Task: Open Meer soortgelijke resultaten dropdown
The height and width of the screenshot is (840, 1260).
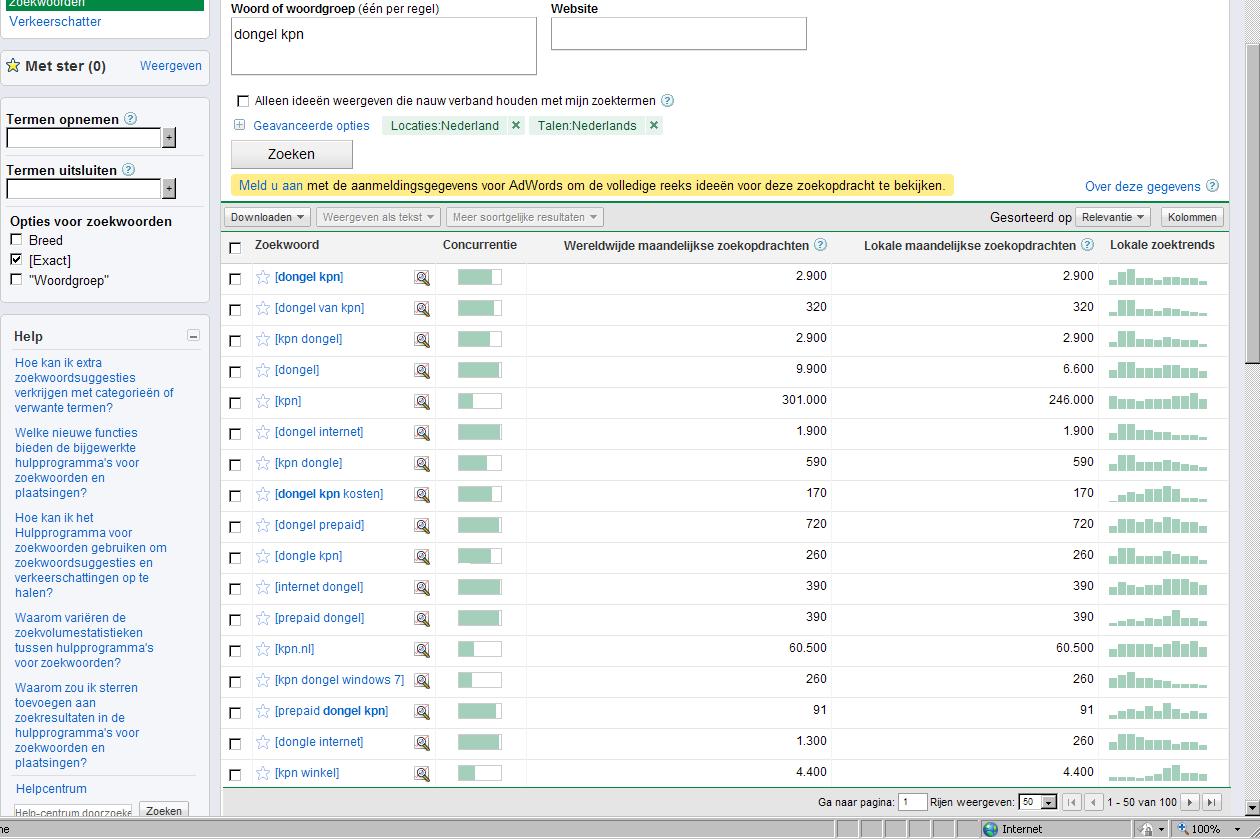Action: point(524,217)
